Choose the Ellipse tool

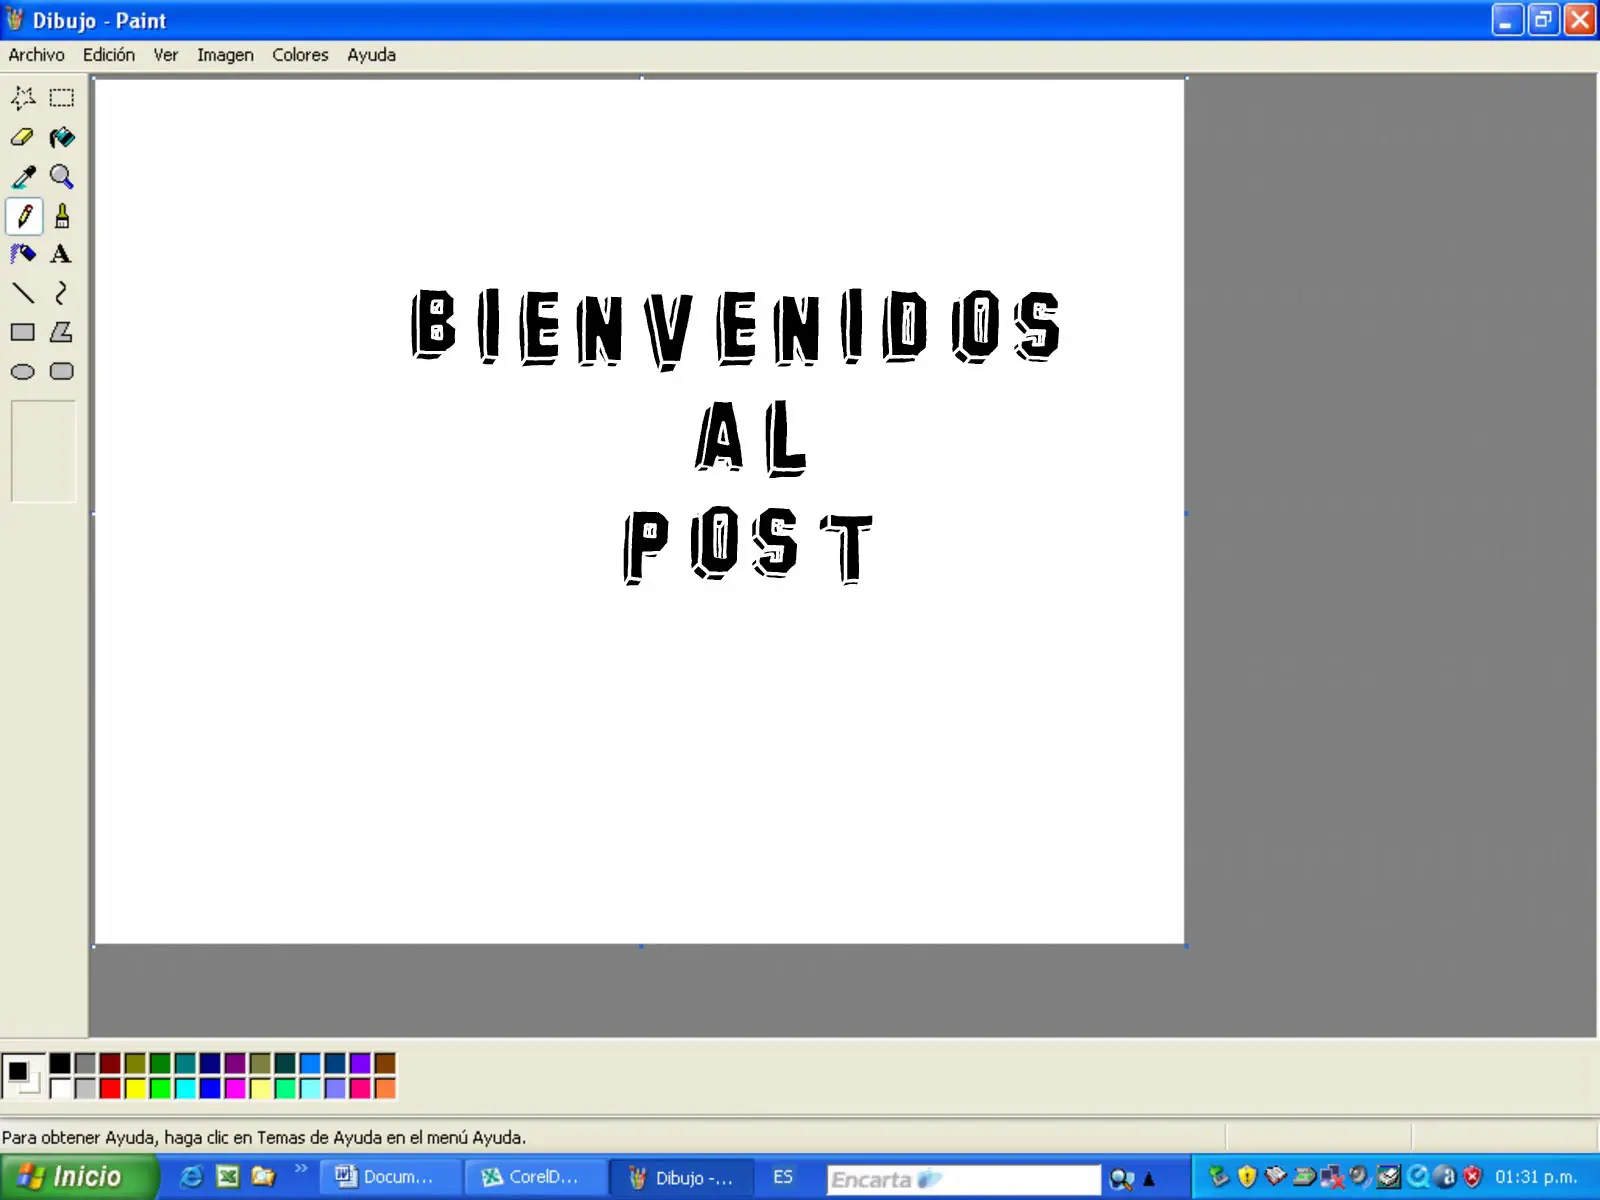pyautogui.click(x=23, y=372)
